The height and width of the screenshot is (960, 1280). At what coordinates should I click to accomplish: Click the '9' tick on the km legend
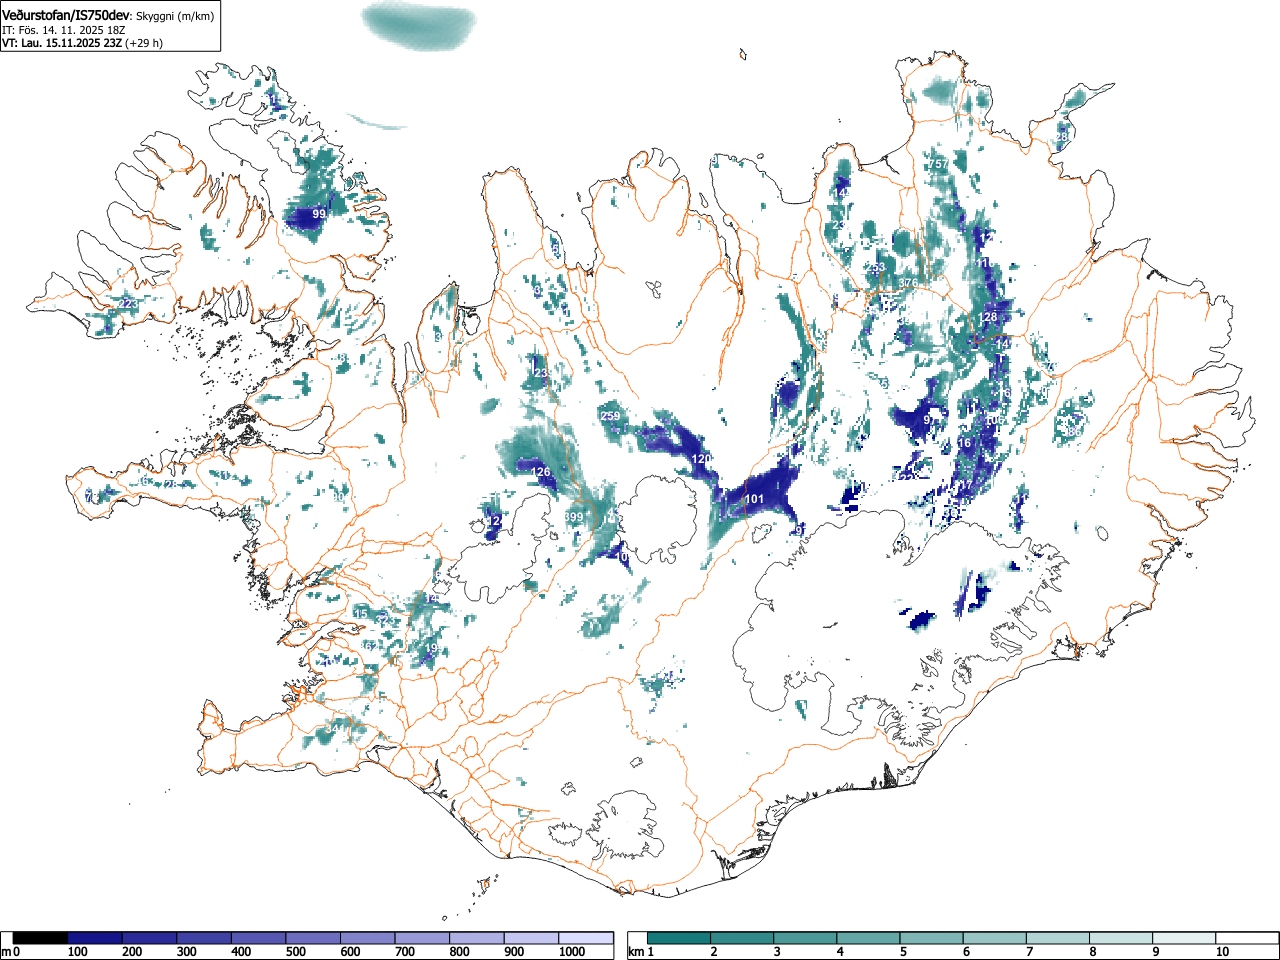[x=1154, y=952]
